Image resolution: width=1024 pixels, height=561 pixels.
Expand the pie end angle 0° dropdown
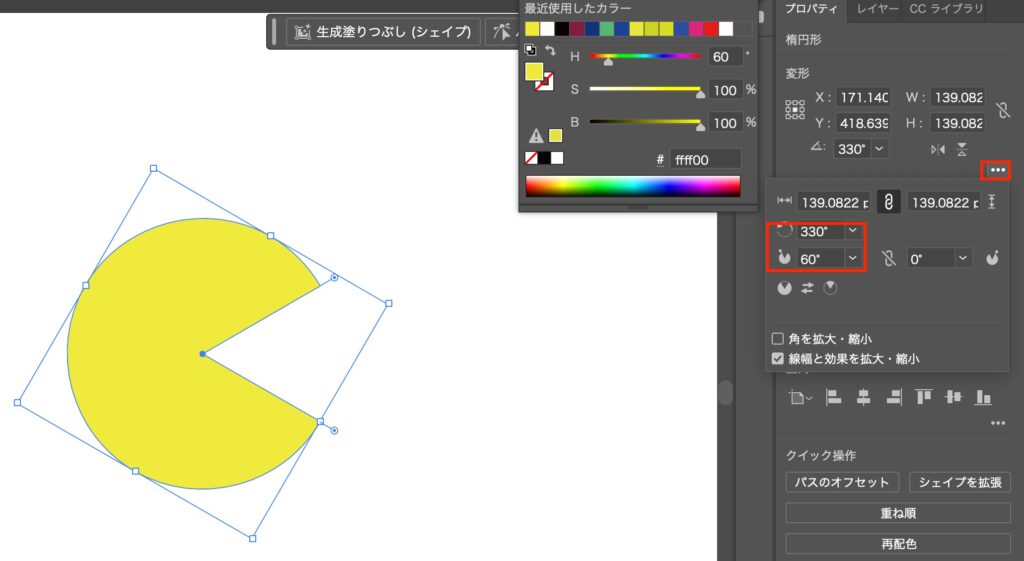pyautogui.click(x=962, y=258)
